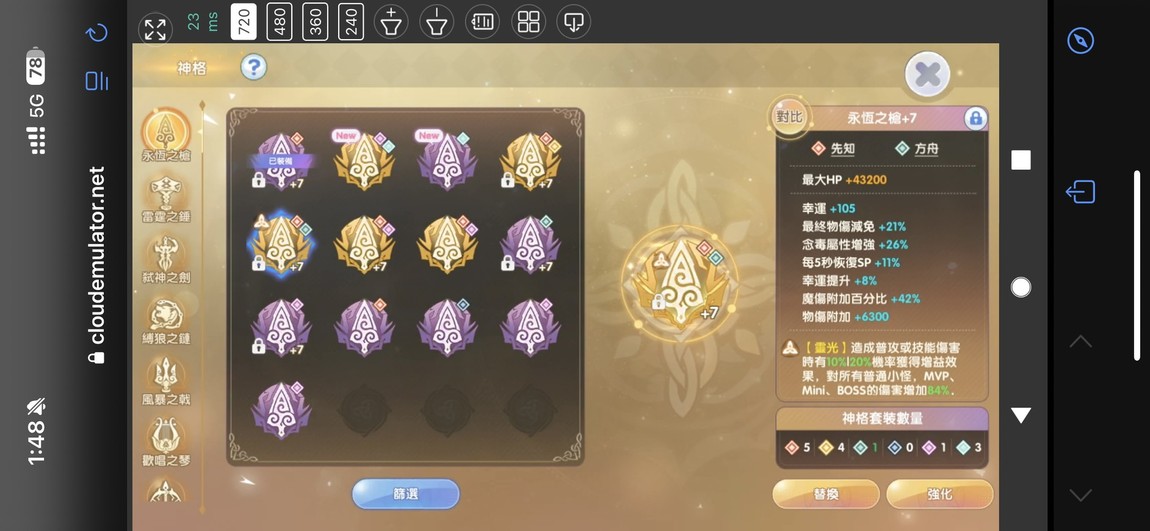Click the 篩選 filter button
The width and height of the screenshot is (1150, 531).
[x=406, y=494]
